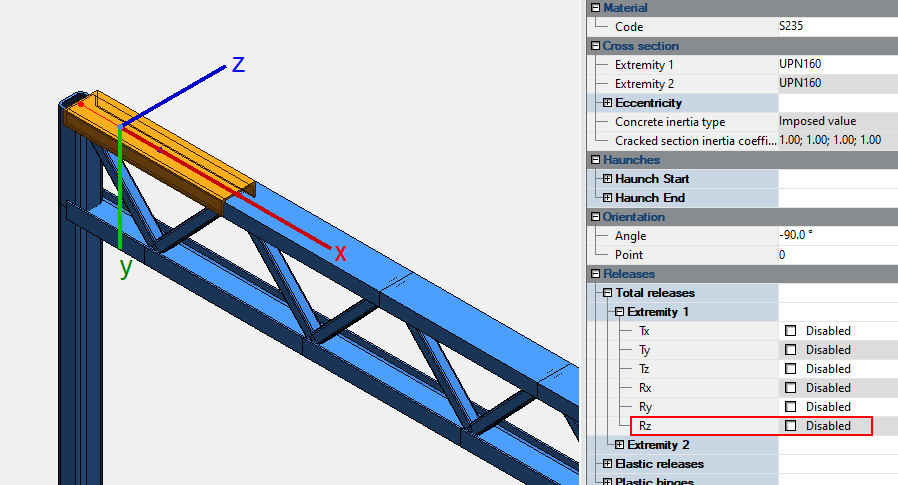
Task: Collapse the Orientation section
Action: click(x=595, y=217)
